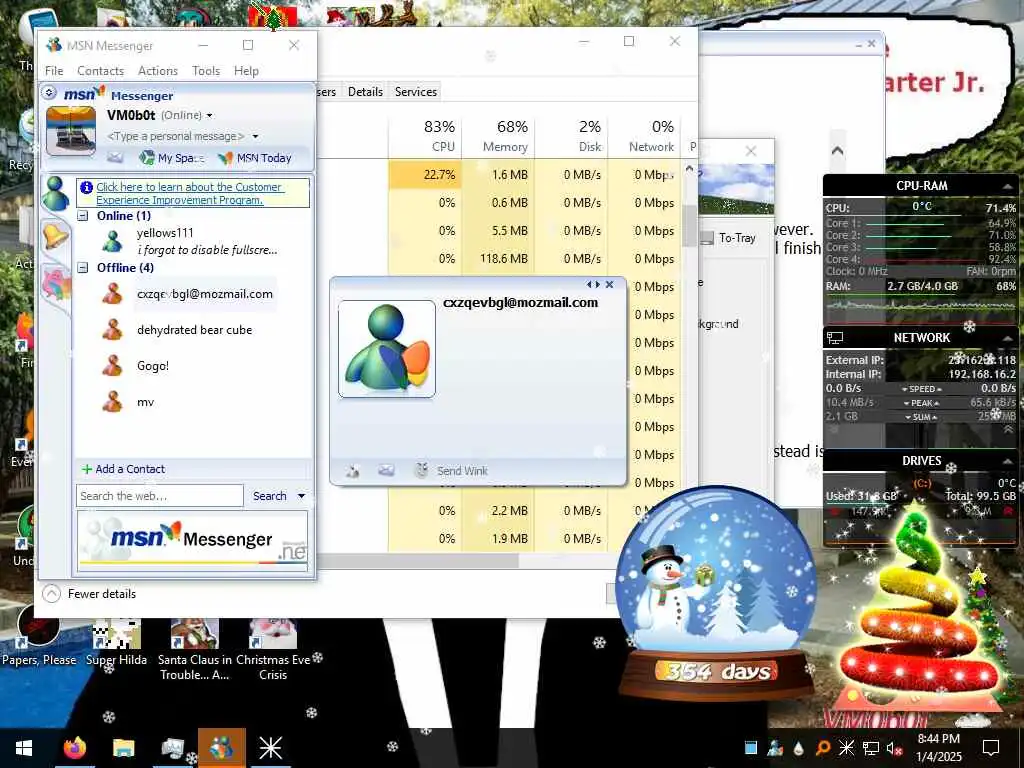Open the pink butterfly tab in Messenger sidebar
Viewport: 1024px width, 768px height.
(x=56, y=286)
